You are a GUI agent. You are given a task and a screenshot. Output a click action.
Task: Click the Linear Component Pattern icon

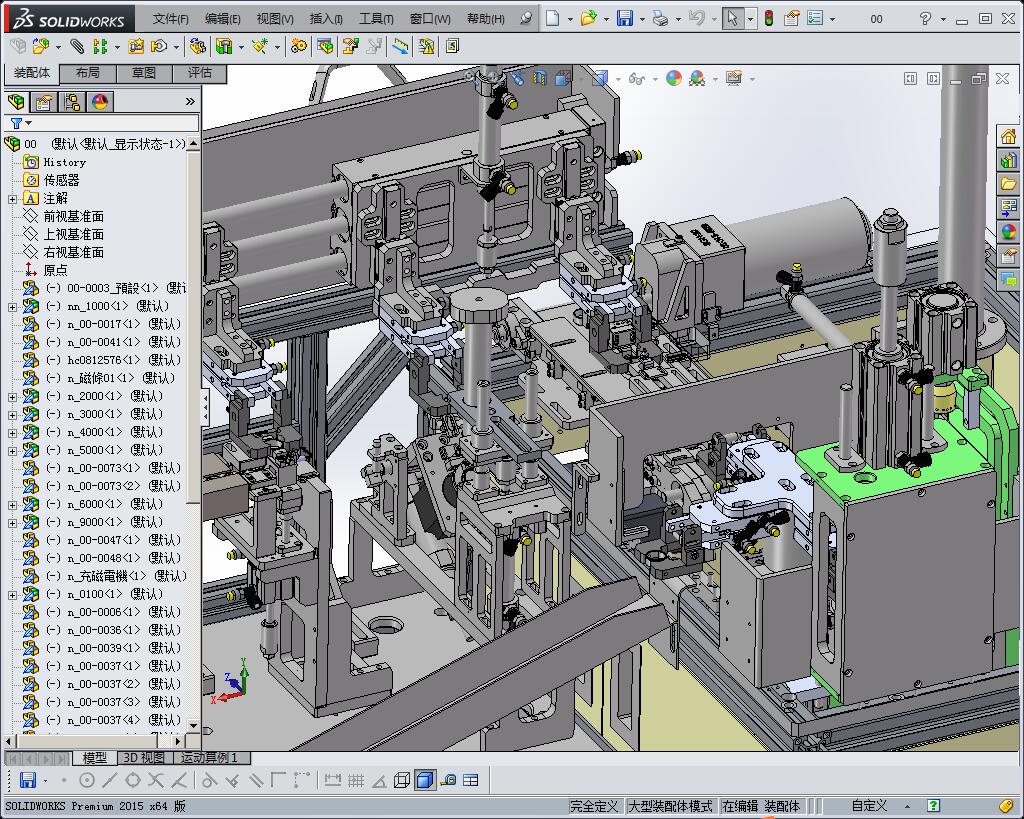(x=100, y=46)
